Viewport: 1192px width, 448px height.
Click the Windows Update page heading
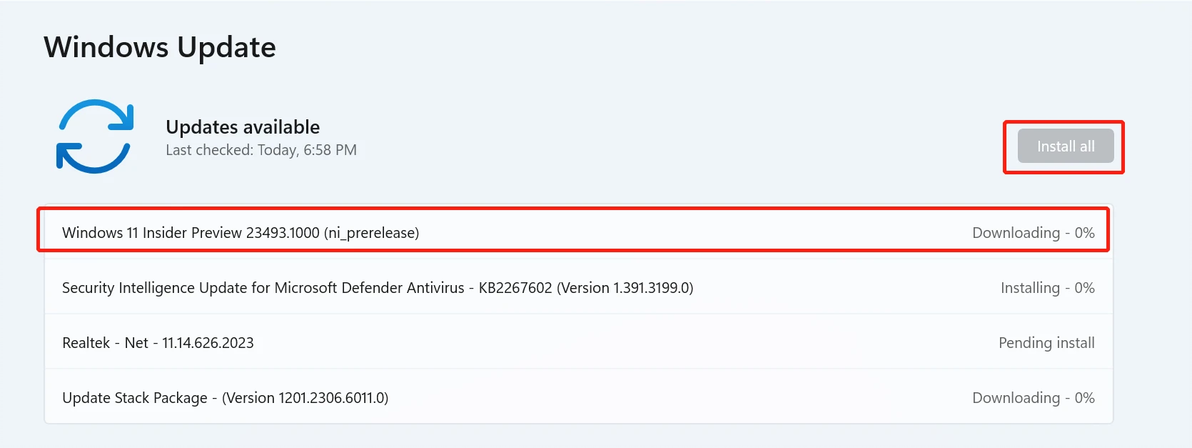pyautogui.click(x=160, y=46)
